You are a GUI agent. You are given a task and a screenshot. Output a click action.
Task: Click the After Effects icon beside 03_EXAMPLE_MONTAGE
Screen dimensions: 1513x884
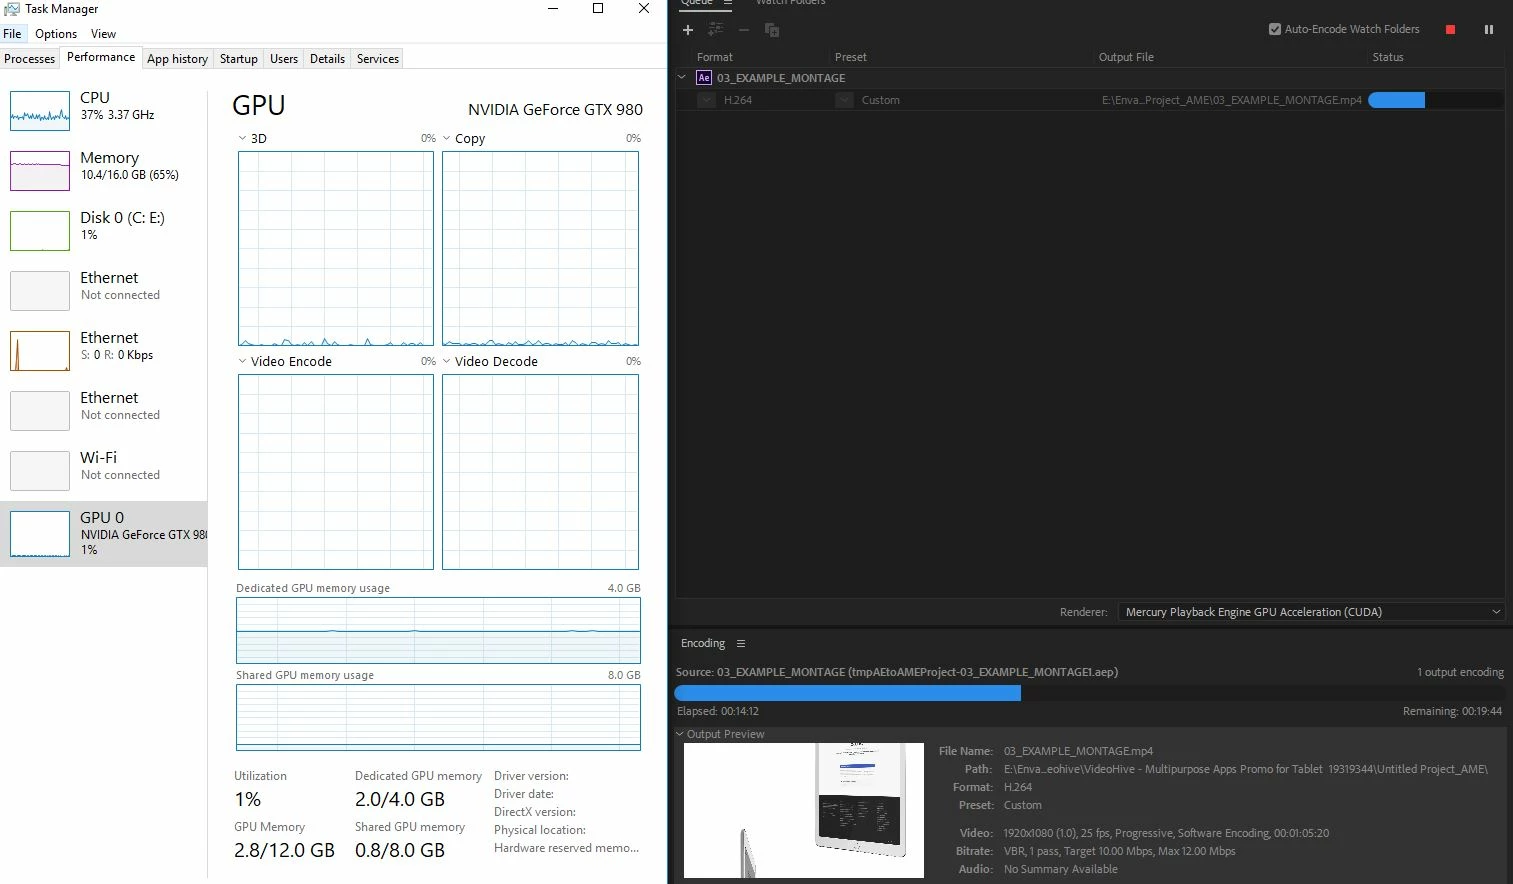(704, 78)
